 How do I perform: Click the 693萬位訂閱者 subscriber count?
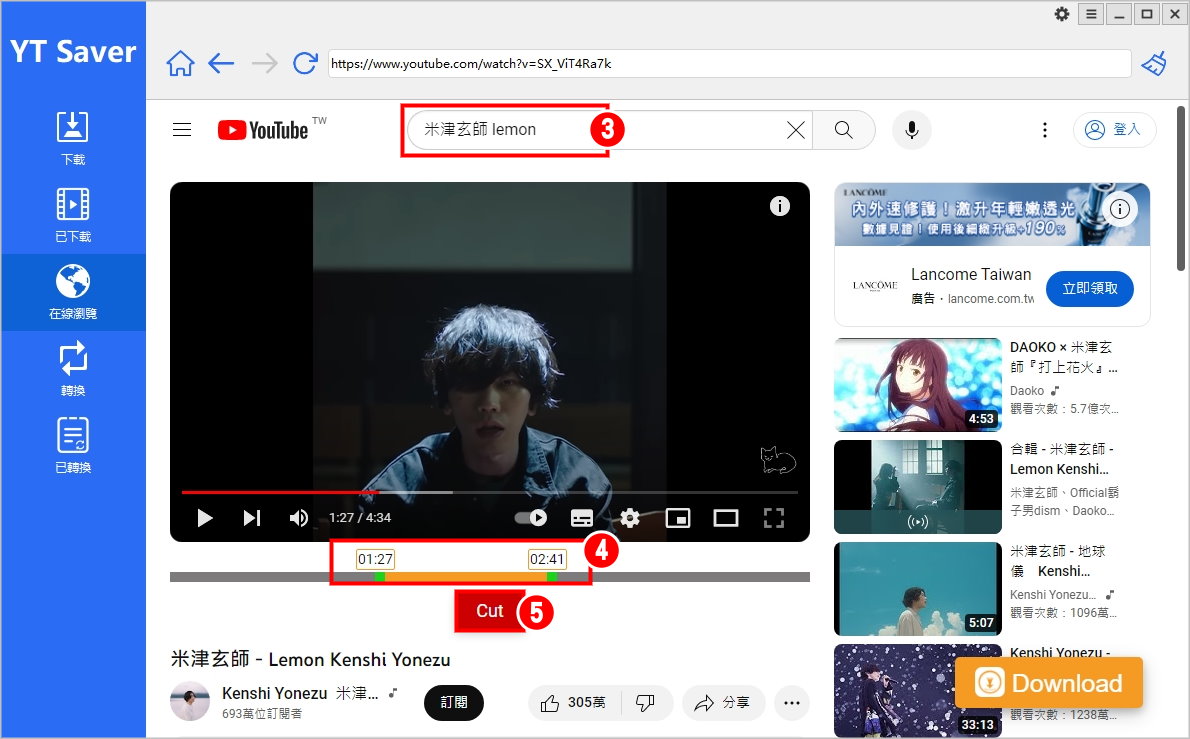262,713
